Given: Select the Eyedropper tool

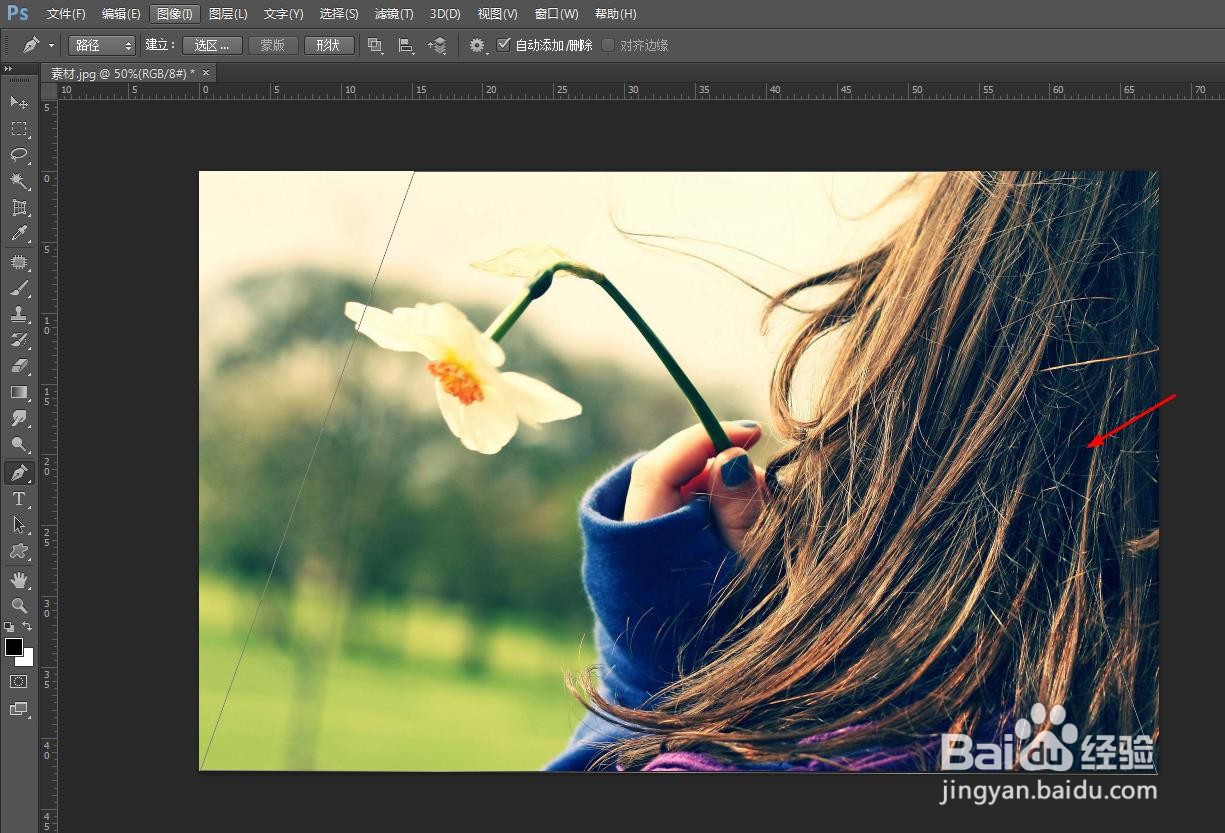Looking at the screenshot, I should (x=19, y=234).
